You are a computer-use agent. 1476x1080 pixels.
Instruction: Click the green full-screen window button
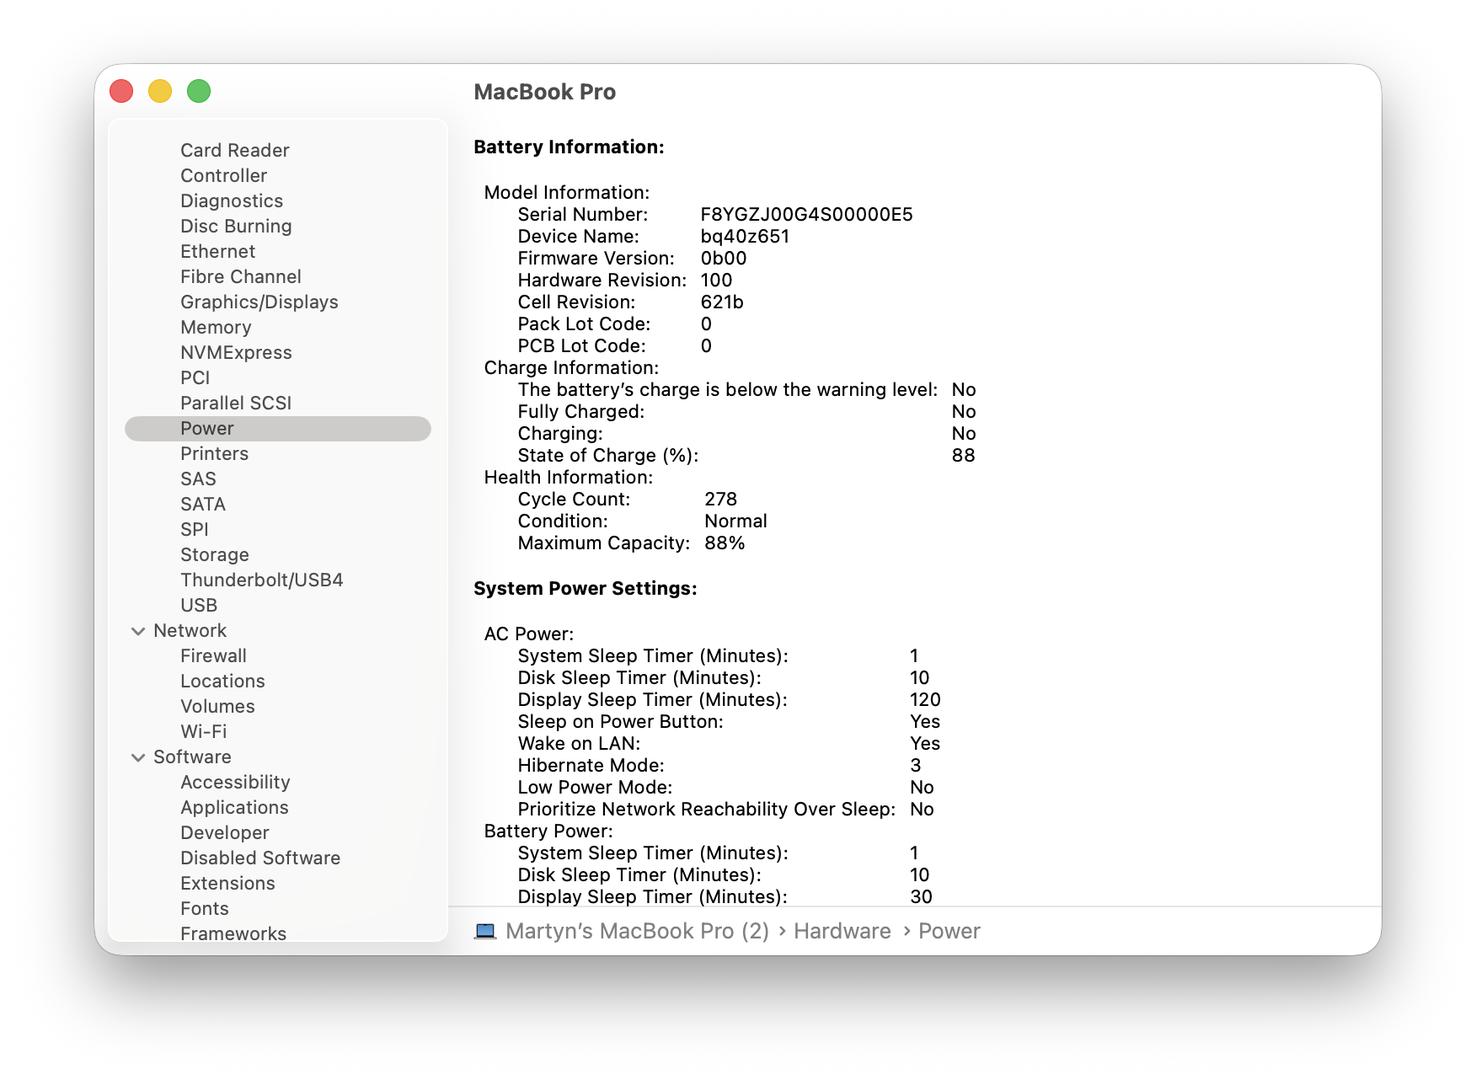[x=199, y=91]
